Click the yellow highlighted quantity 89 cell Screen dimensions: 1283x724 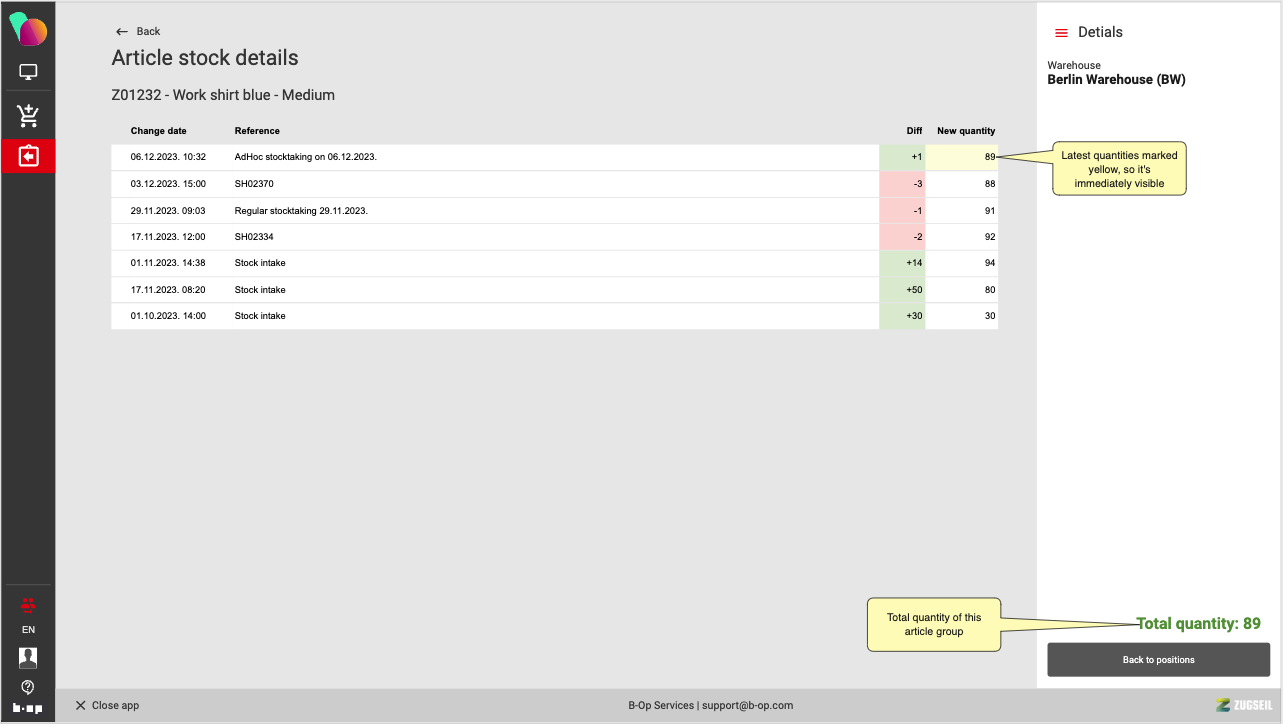click(x=961, y=157)
